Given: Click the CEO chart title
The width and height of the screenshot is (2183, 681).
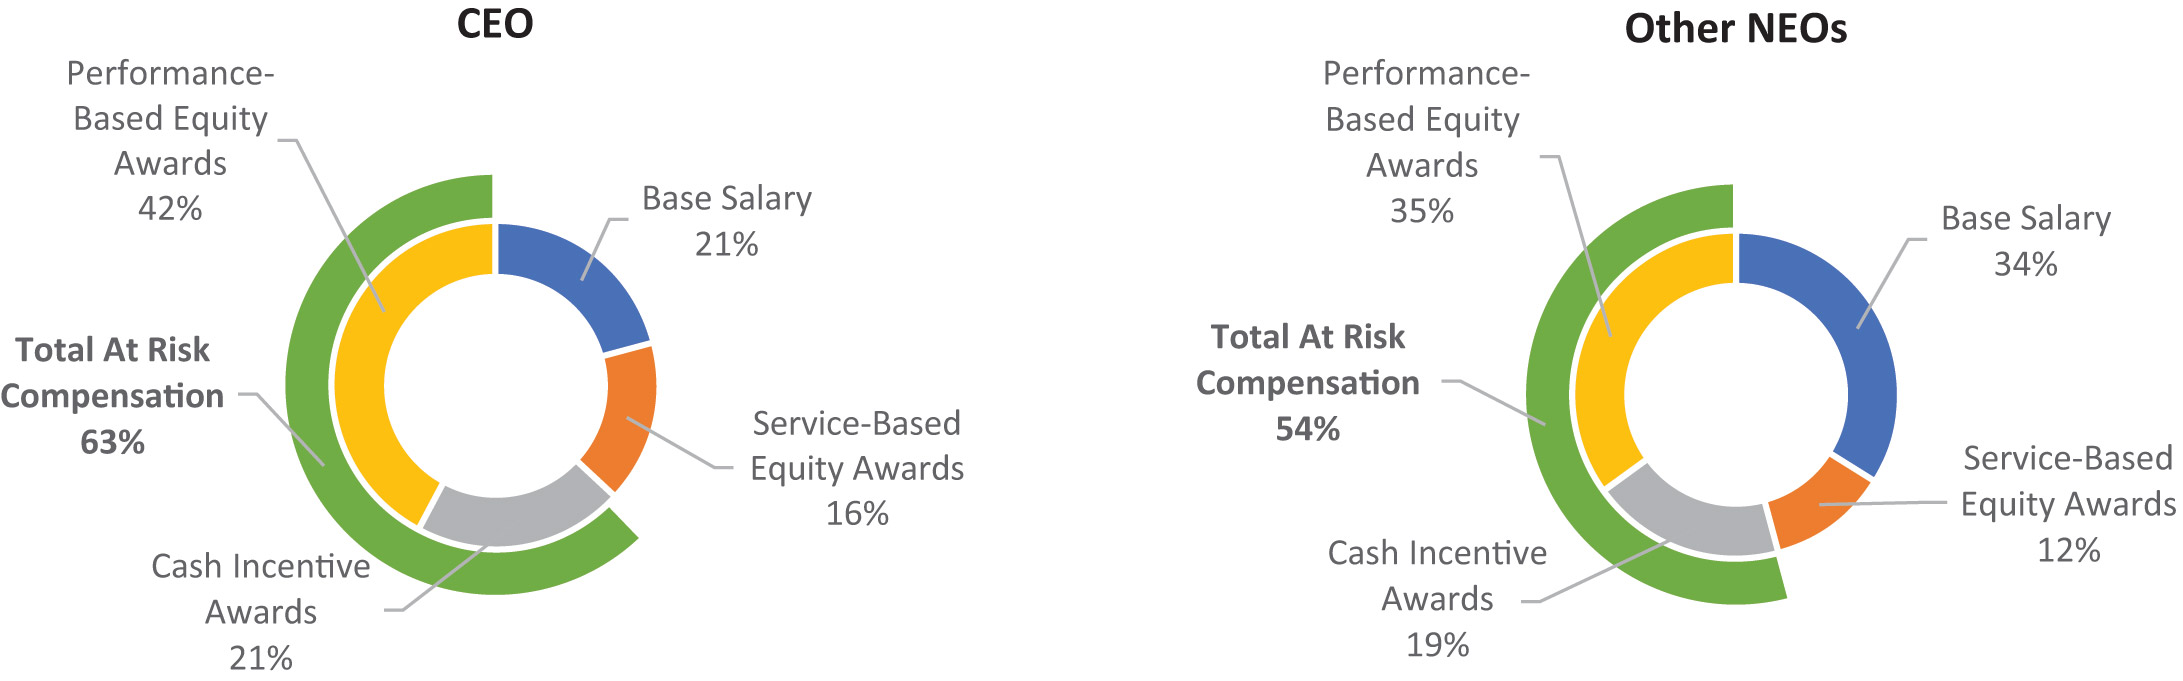Looking at the screenshot, I should tap(495, 23).
